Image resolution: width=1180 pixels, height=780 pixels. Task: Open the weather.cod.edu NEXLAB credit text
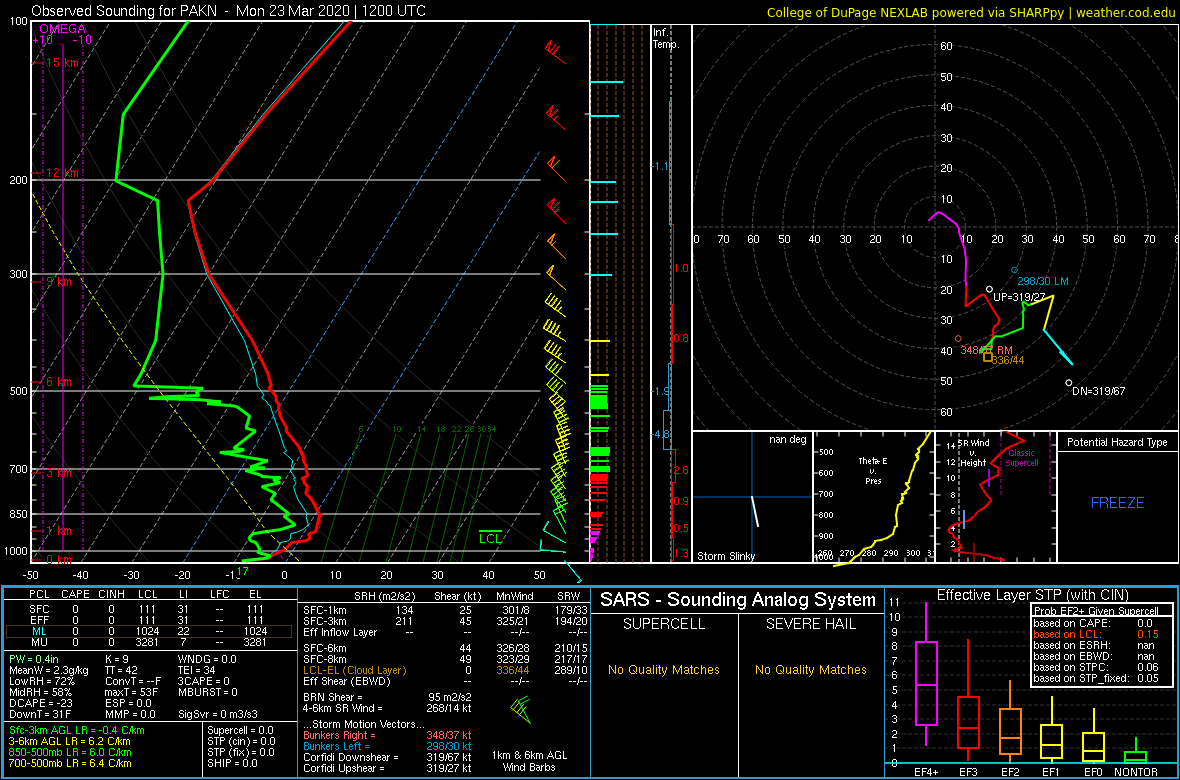pos(971,11)
